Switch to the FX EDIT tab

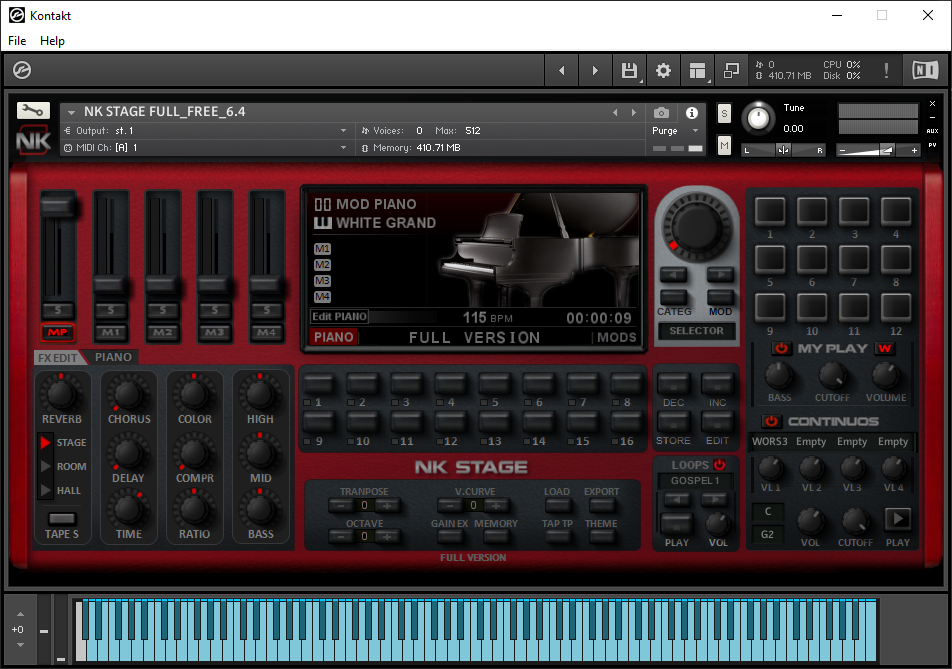pos(58,358)
